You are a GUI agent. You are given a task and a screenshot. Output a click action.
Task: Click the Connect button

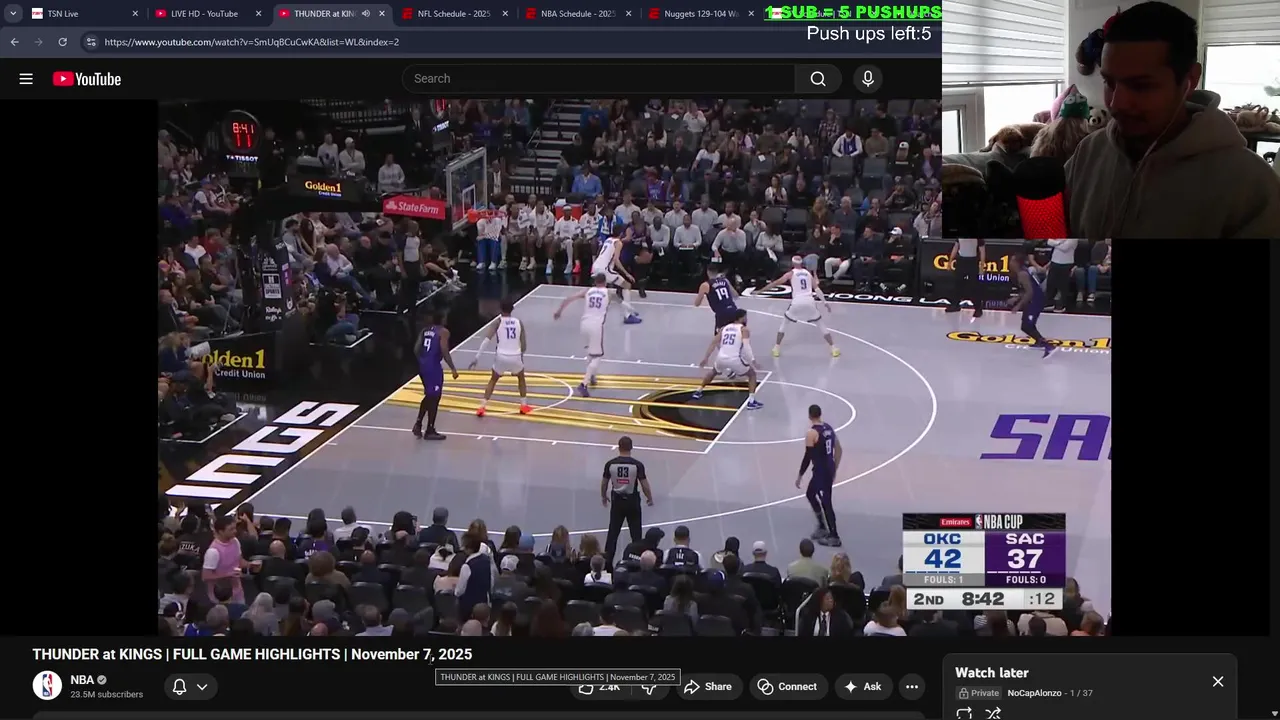click(x=788, y=687)
